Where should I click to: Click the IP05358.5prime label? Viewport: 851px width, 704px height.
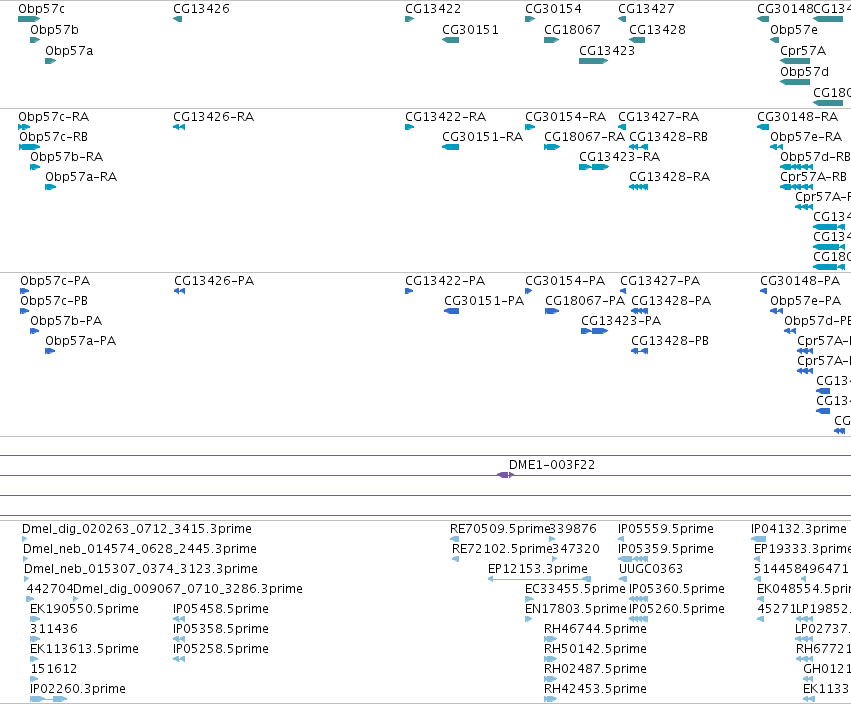[x=221, y=629]
